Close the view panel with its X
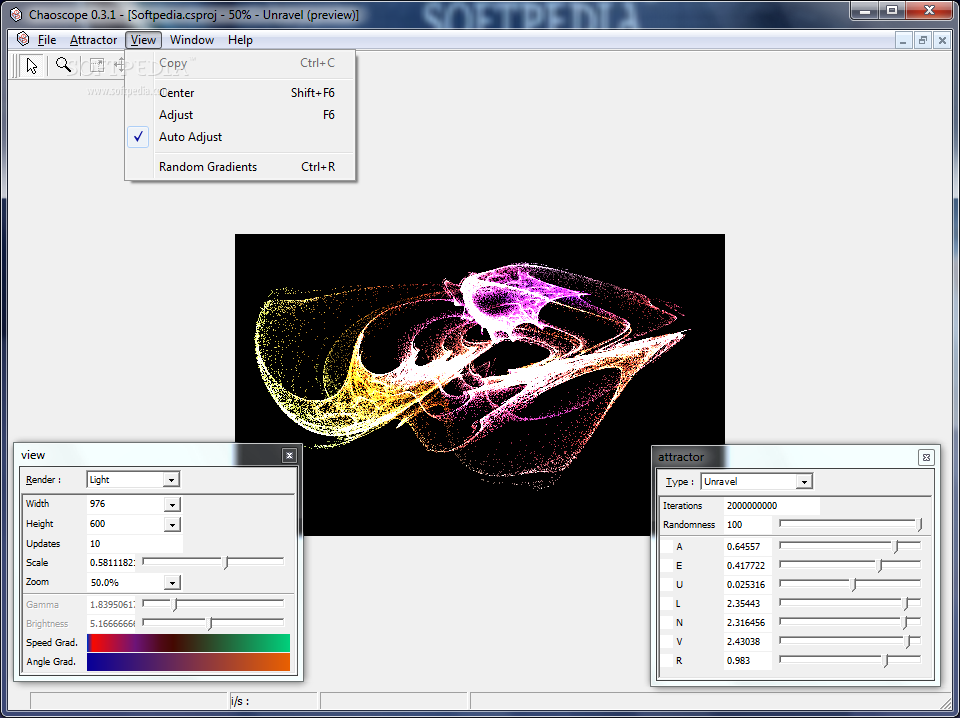 point(290,455)
